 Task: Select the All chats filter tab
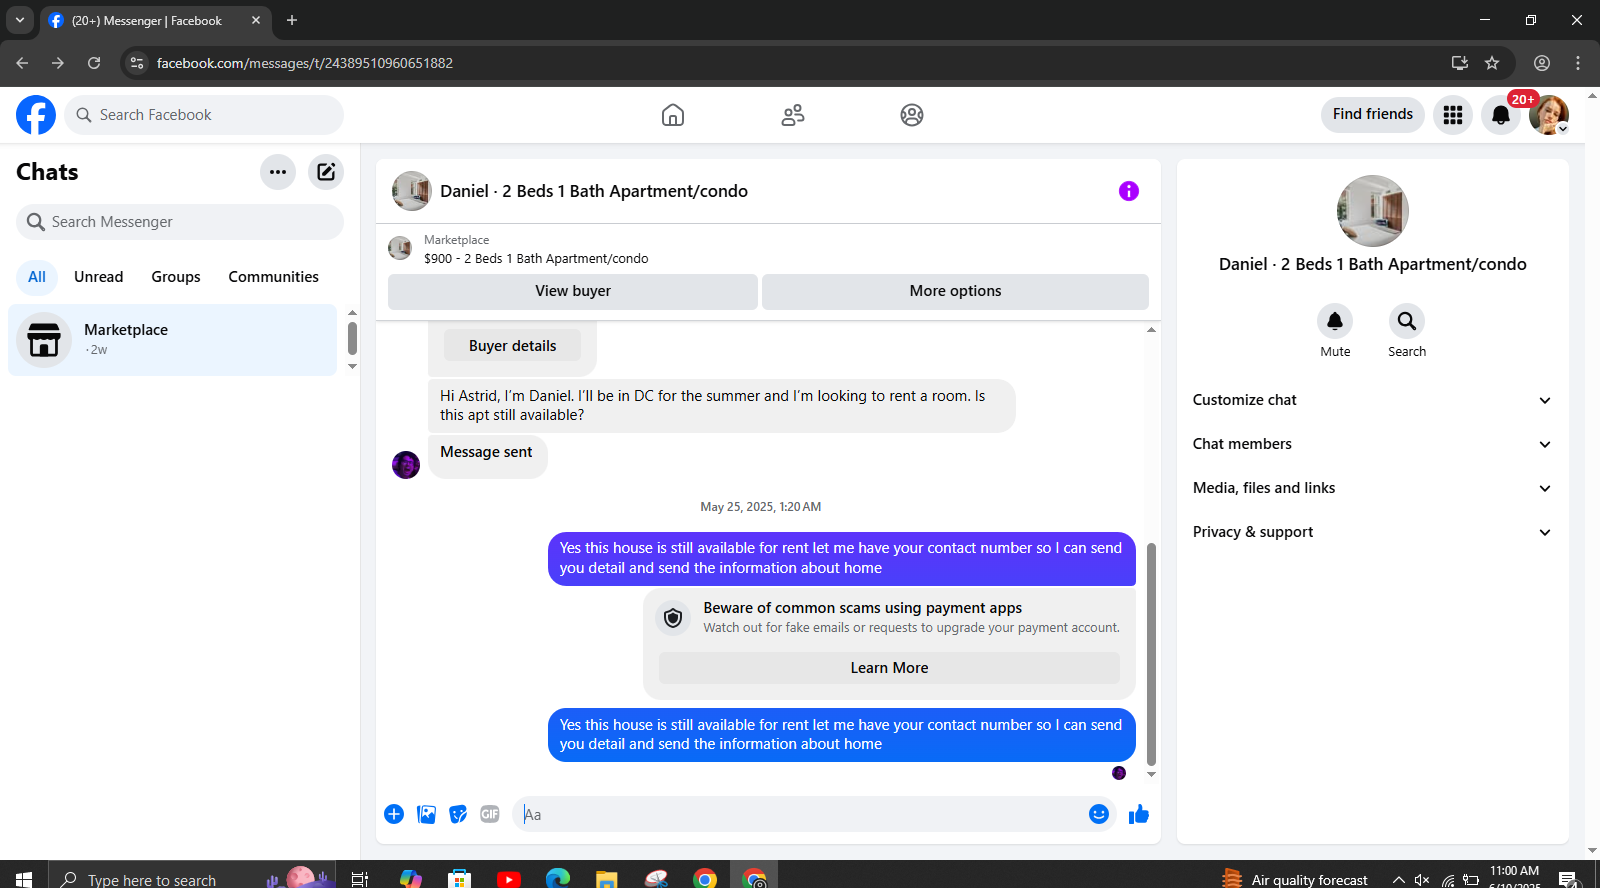tap(37, 277)
